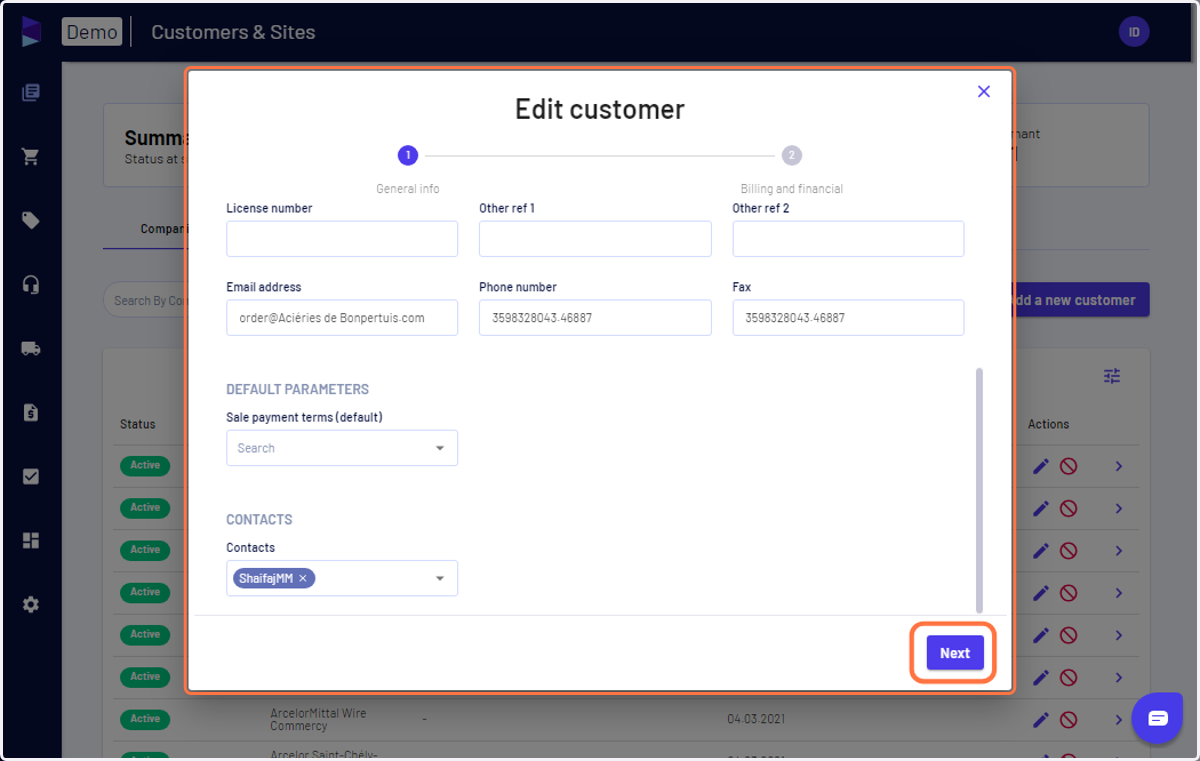Open the ID user avatar menu
The width and height of the screenshot is (1200, 761).
1134,32
